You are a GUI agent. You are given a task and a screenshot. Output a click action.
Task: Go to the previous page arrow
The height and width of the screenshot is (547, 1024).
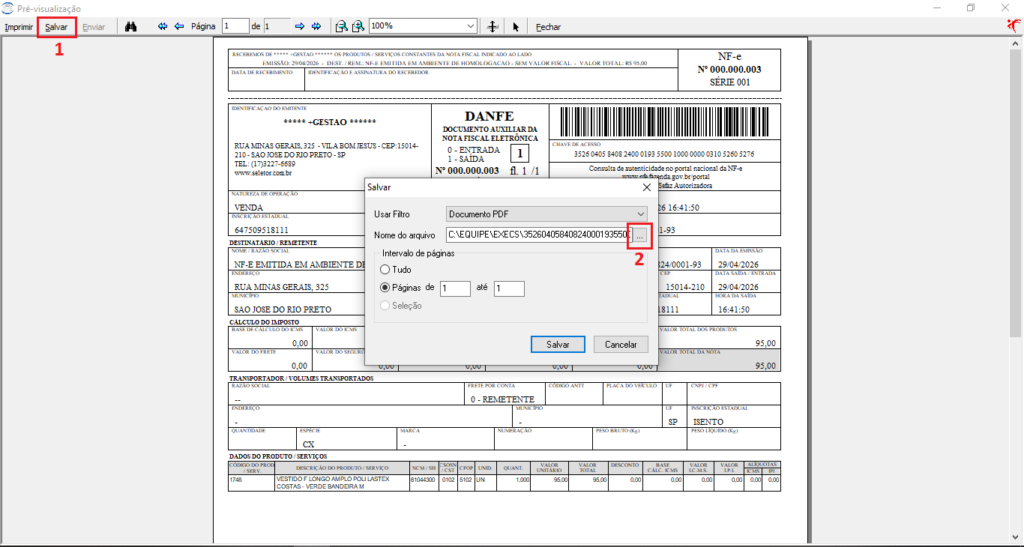tap(179, 27)
